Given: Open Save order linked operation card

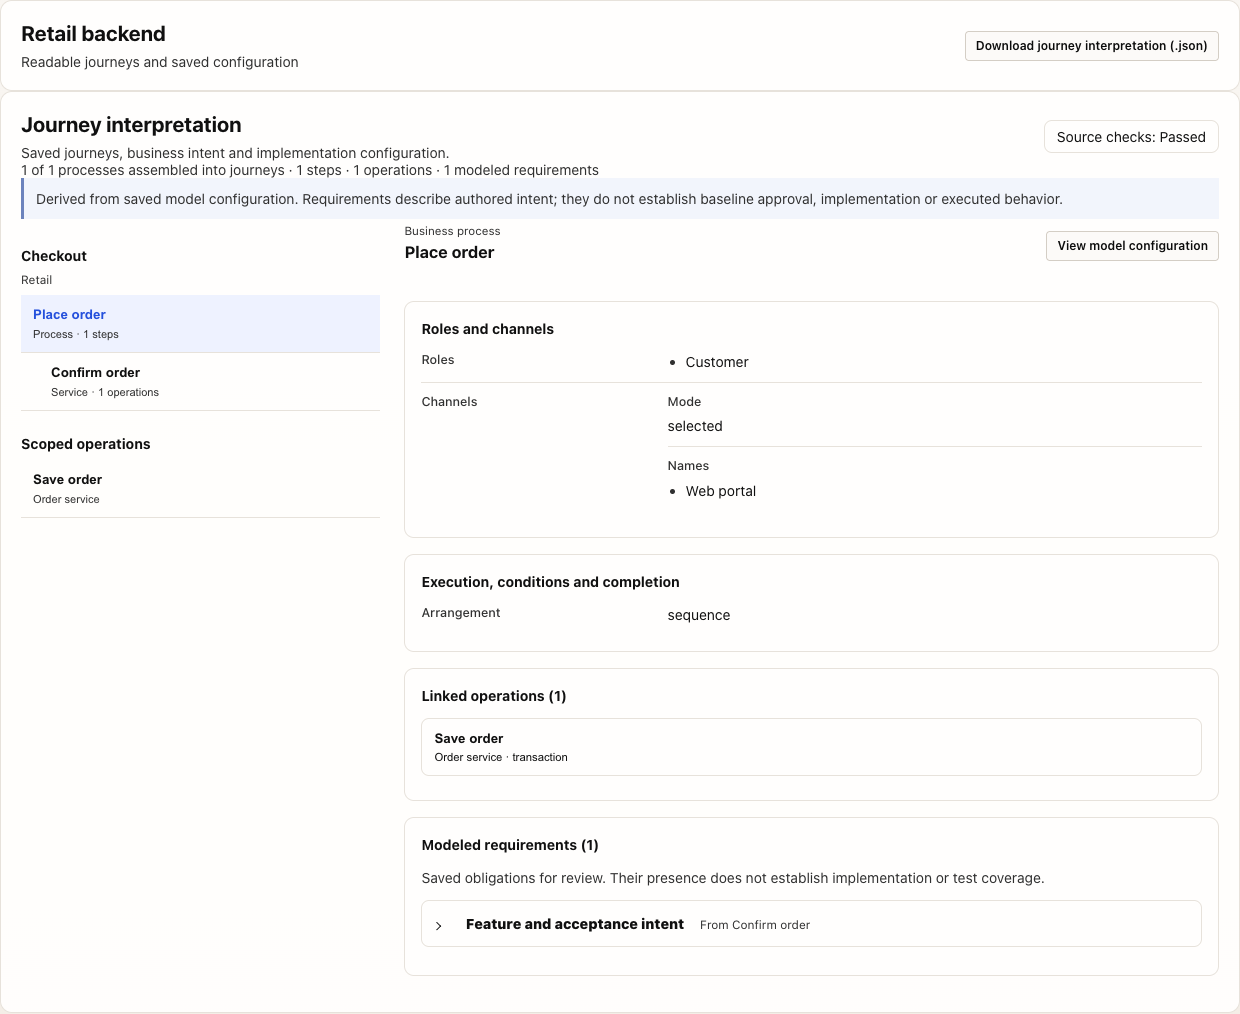Looking at the screenshot, I should point(811,747).
